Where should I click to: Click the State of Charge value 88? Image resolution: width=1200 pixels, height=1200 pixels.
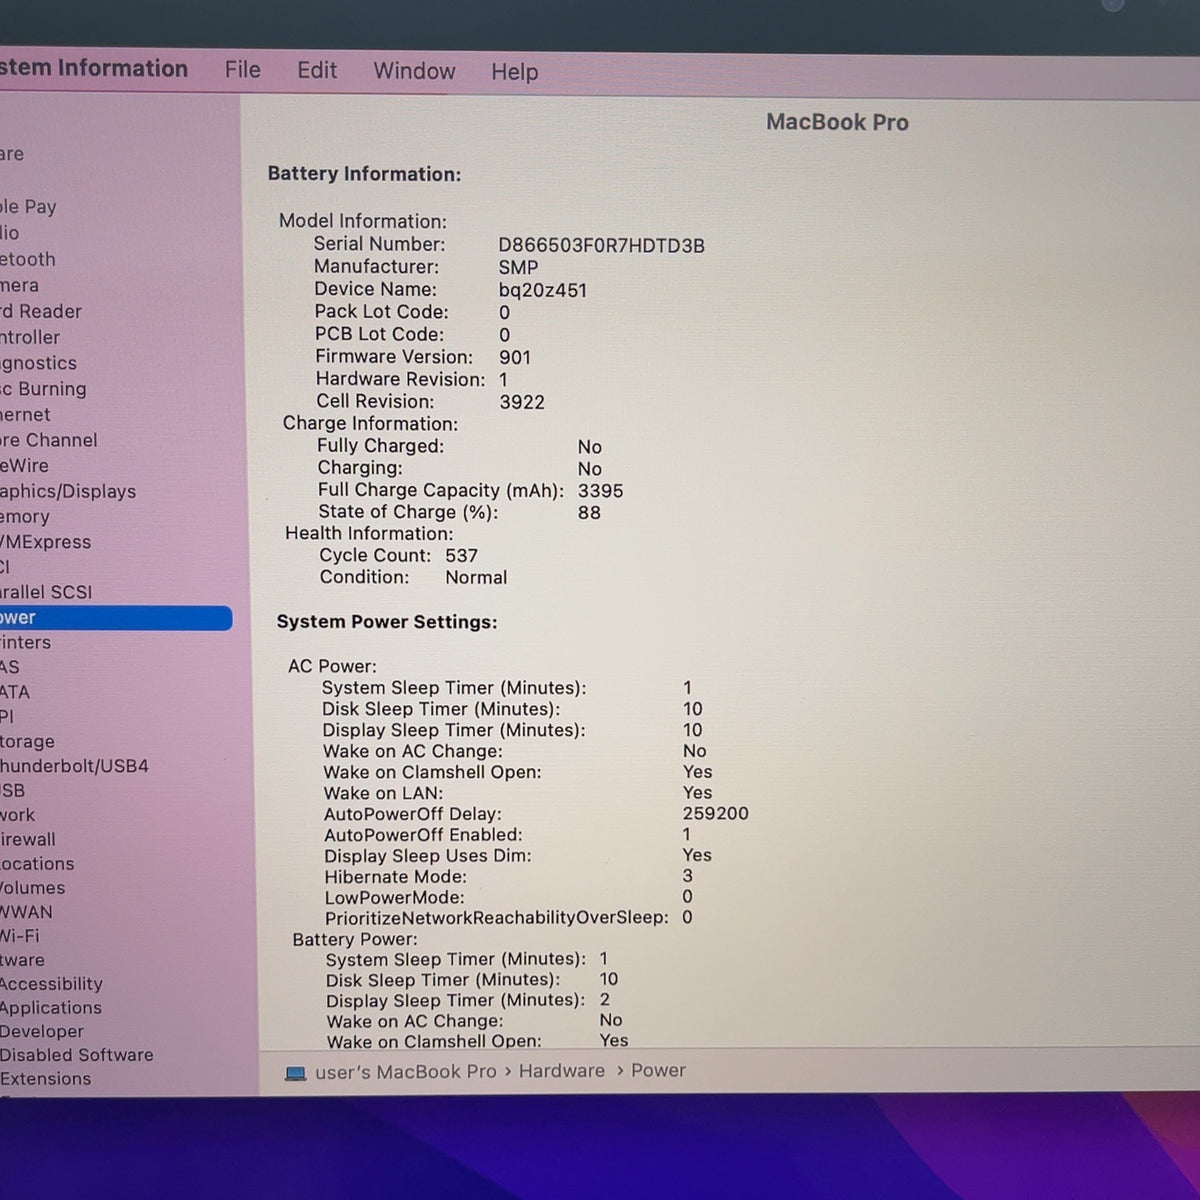589,512
